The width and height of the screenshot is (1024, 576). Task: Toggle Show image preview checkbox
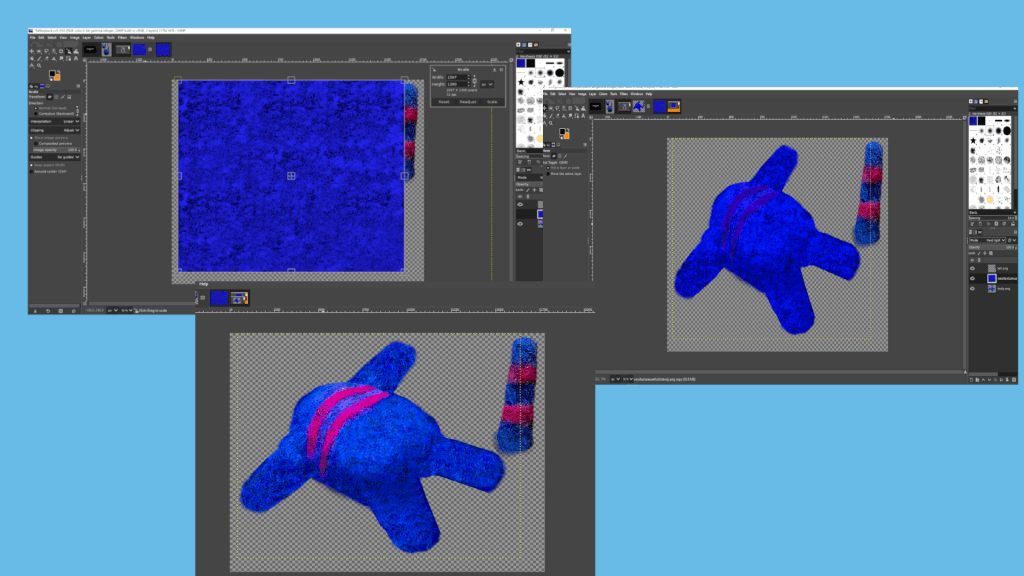[31, 138]
